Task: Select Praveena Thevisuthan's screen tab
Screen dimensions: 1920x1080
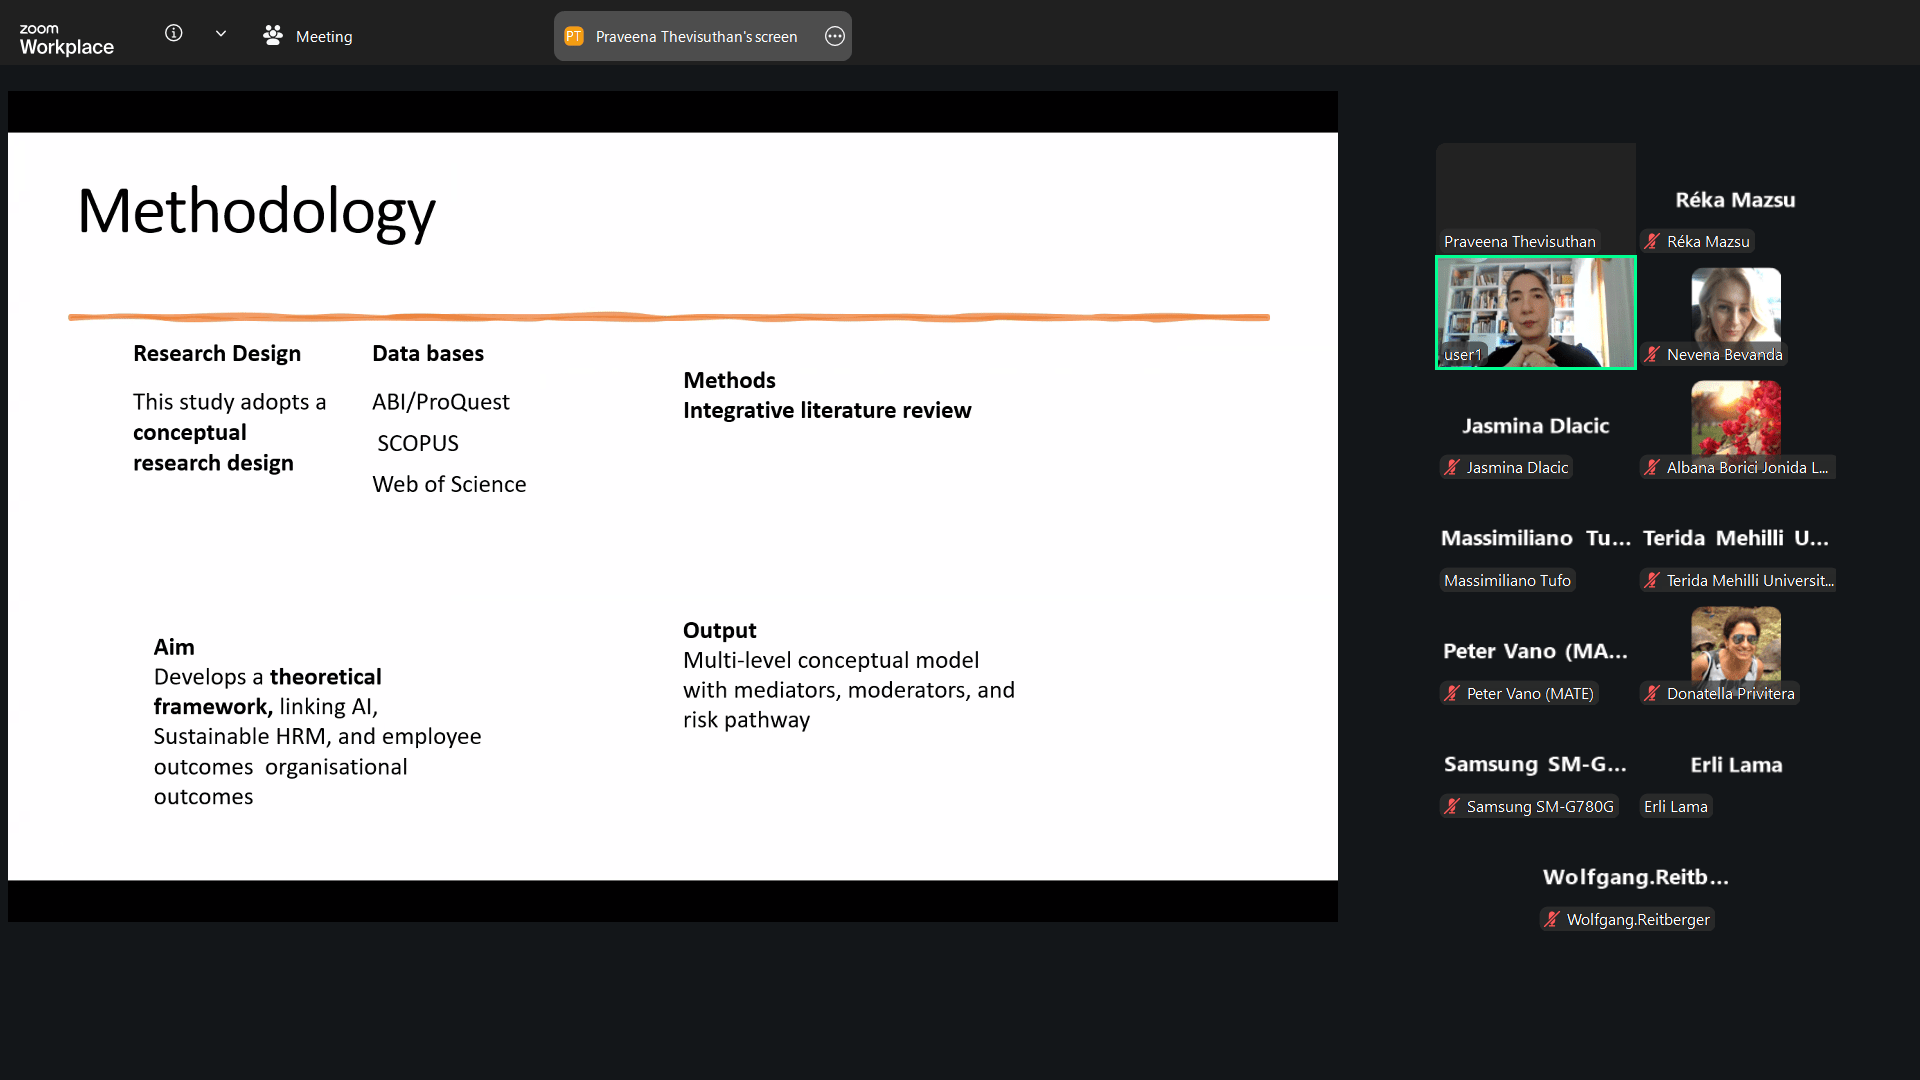Action: click(x=696, y=37)
